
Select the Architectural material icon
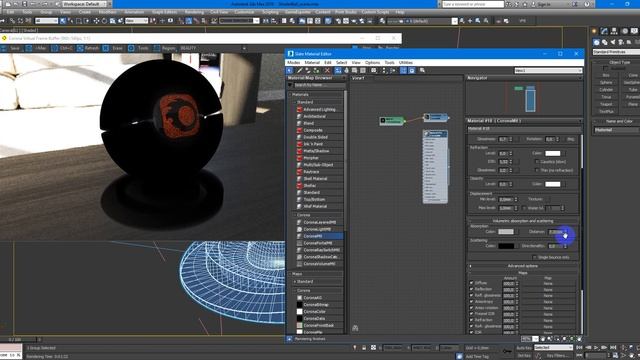(299, 116)
